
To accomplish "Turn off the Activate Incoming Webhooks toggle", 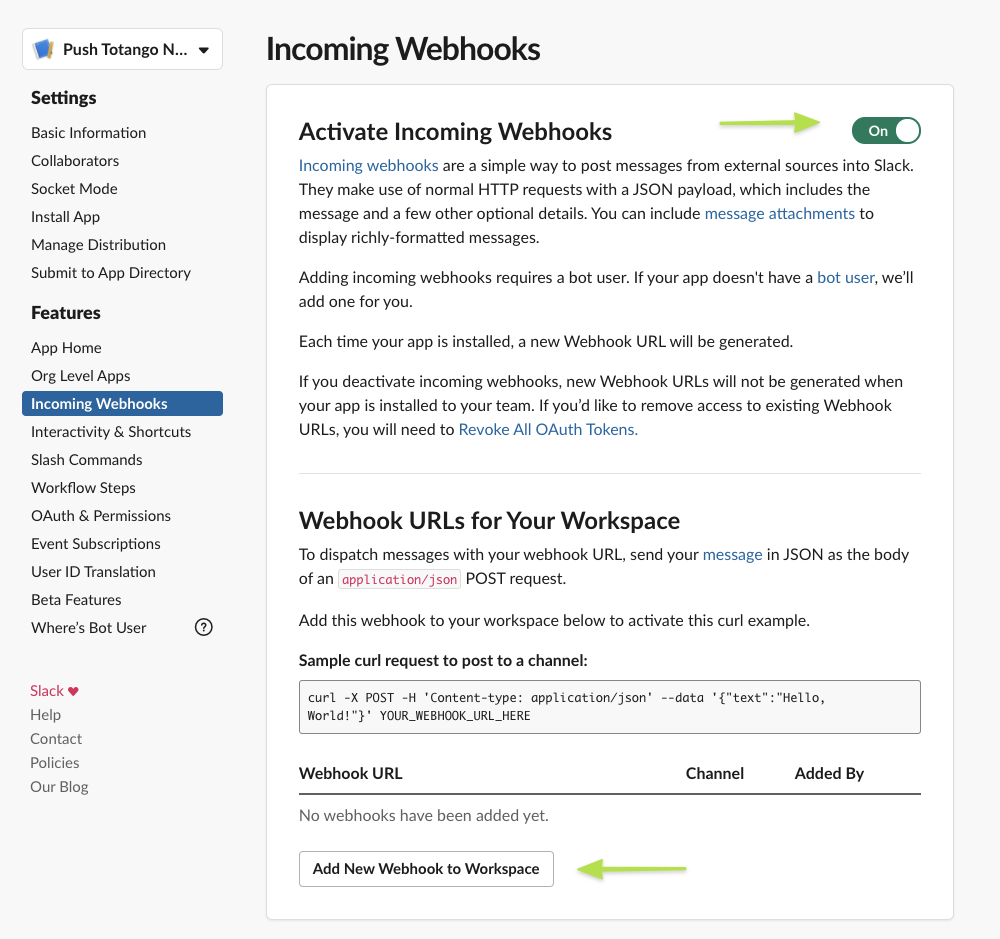I will (x=886, y=131).
